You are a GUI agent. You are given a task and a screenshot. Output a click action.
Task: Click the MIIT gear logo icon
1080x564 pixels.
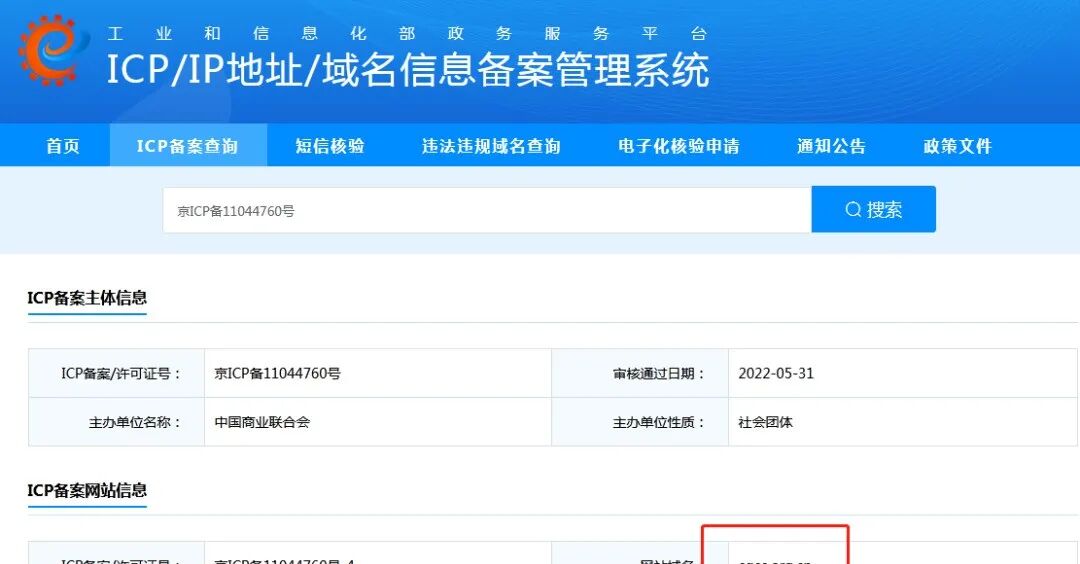point(53,50)
